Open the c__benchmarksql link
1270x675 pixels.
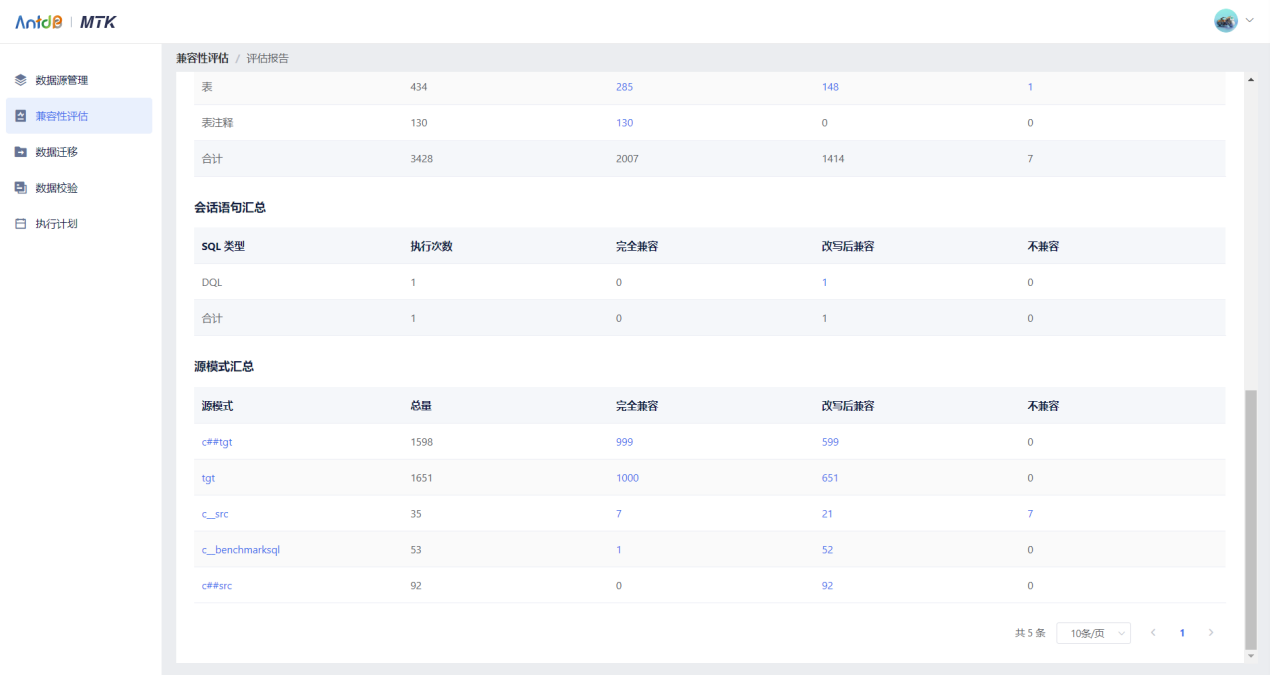point(240,549)
